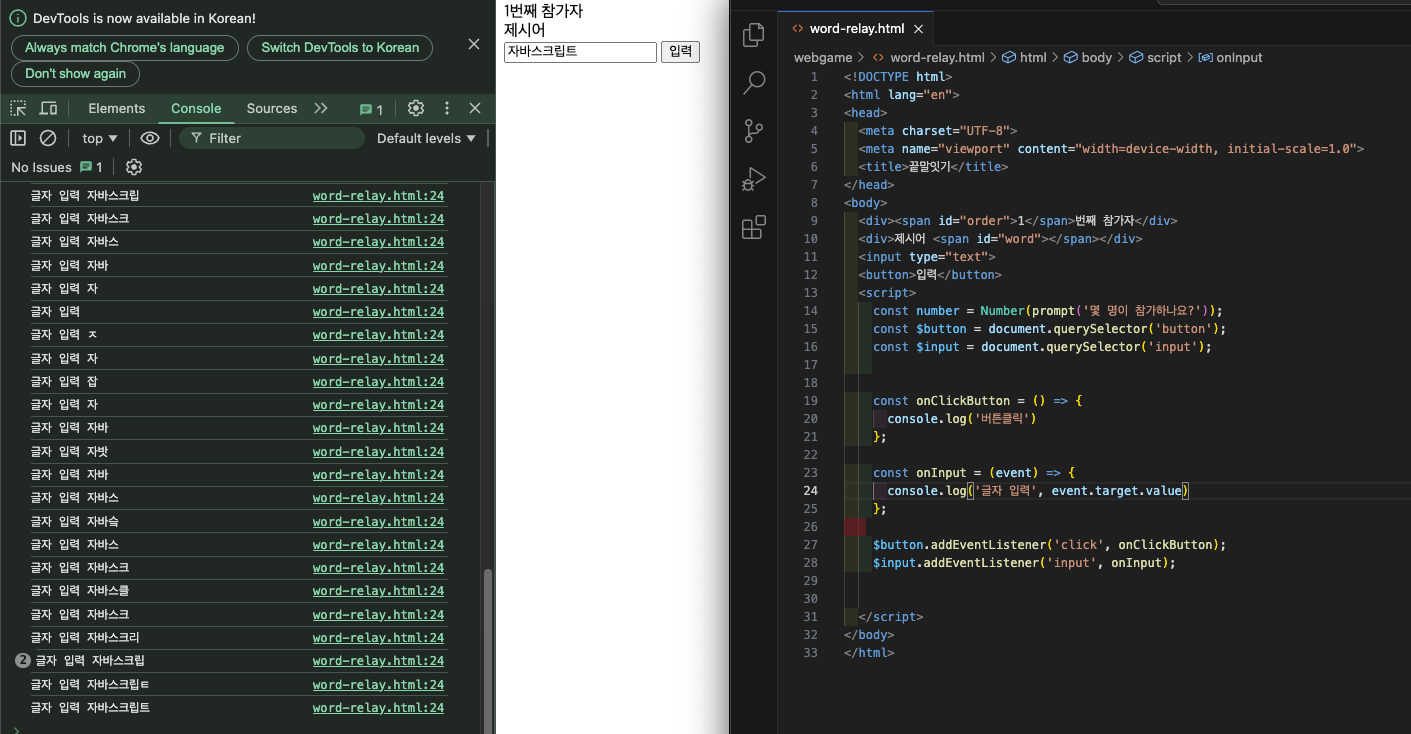Click the $button.addEventListener code line
Image resolution: width=1411 pixels, height=734 pixels.
point(1049,544)
